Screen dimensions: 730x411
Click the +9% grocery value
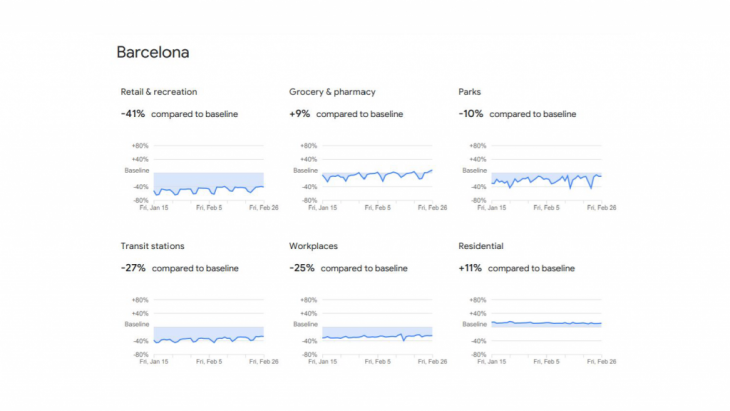[299, 114]
